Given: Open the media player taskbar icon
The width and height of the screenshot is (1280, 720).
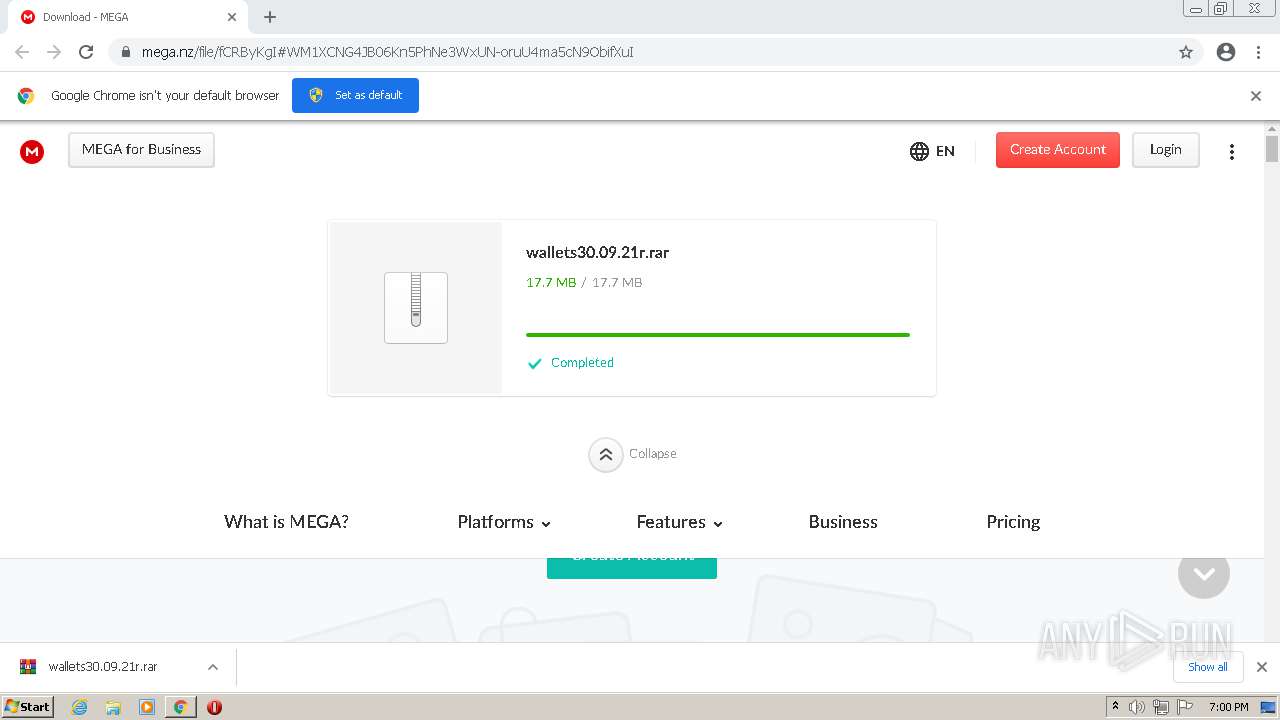Looking at the screenshot, I should 147,707.
